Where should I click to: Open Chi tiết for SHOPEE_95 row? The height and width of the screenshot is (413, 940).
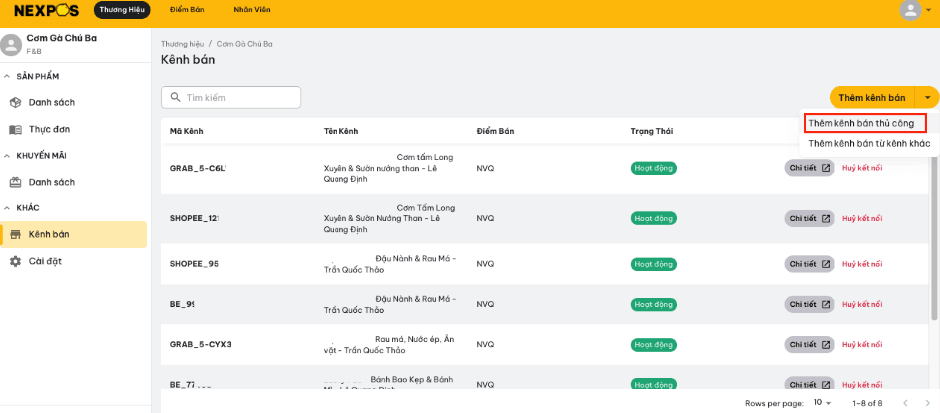809,264
